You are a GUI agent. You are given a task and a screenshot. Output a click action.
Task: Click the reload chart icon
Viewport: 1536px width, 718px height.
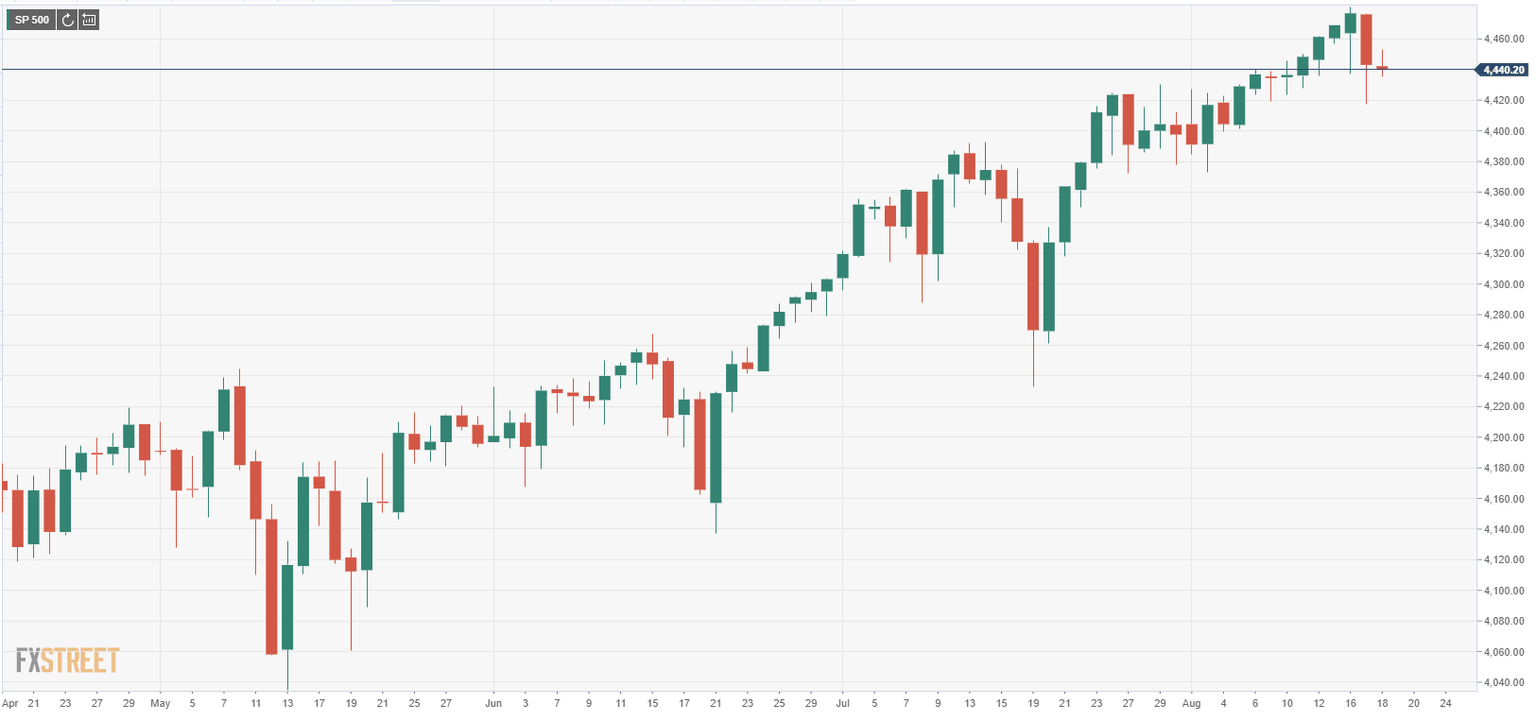tap(68, 19)
